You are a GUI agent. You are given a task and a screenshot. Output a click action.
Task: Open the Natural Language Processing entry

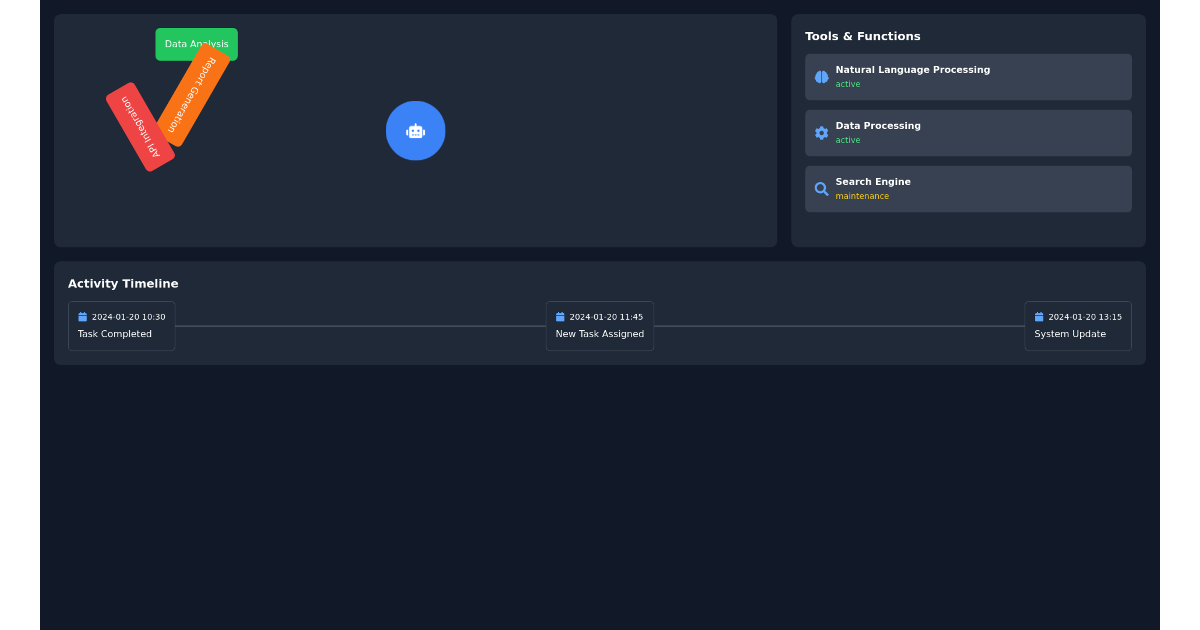967,77
